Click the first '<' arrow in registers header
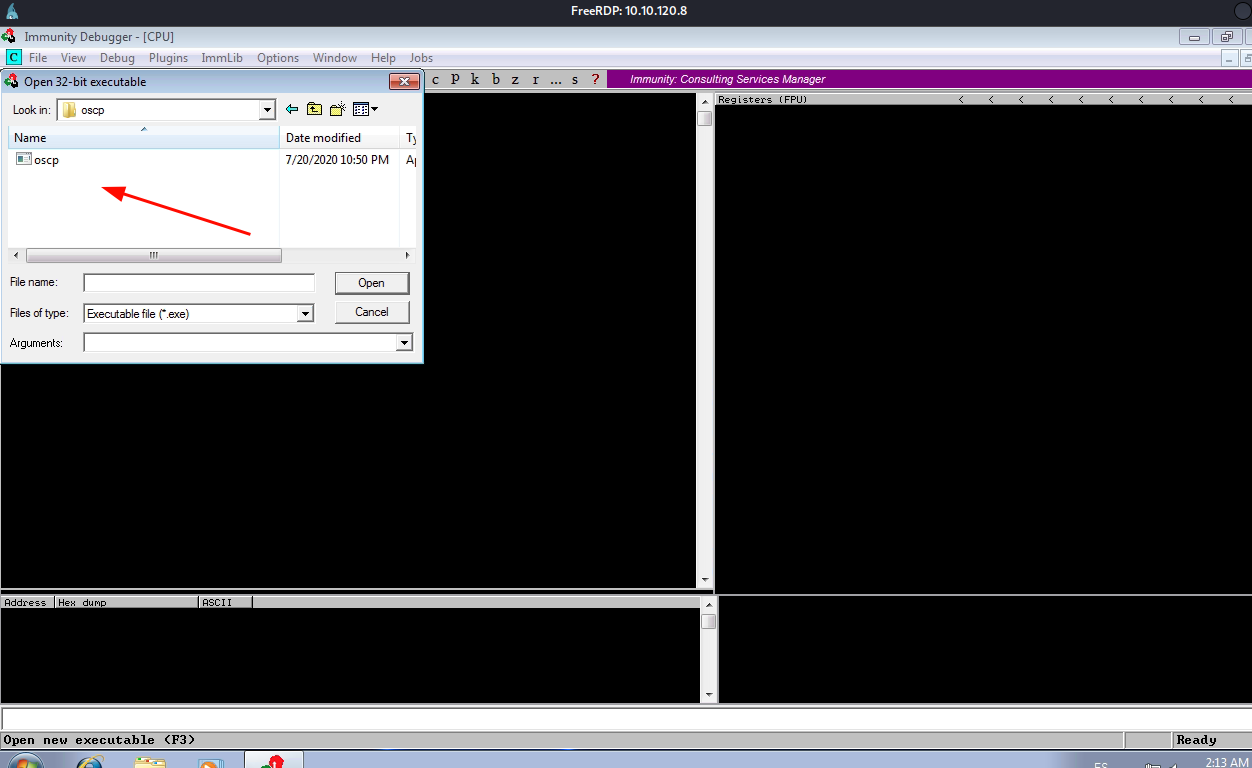This screenshot has height=768, width=1252. [961, 99]
